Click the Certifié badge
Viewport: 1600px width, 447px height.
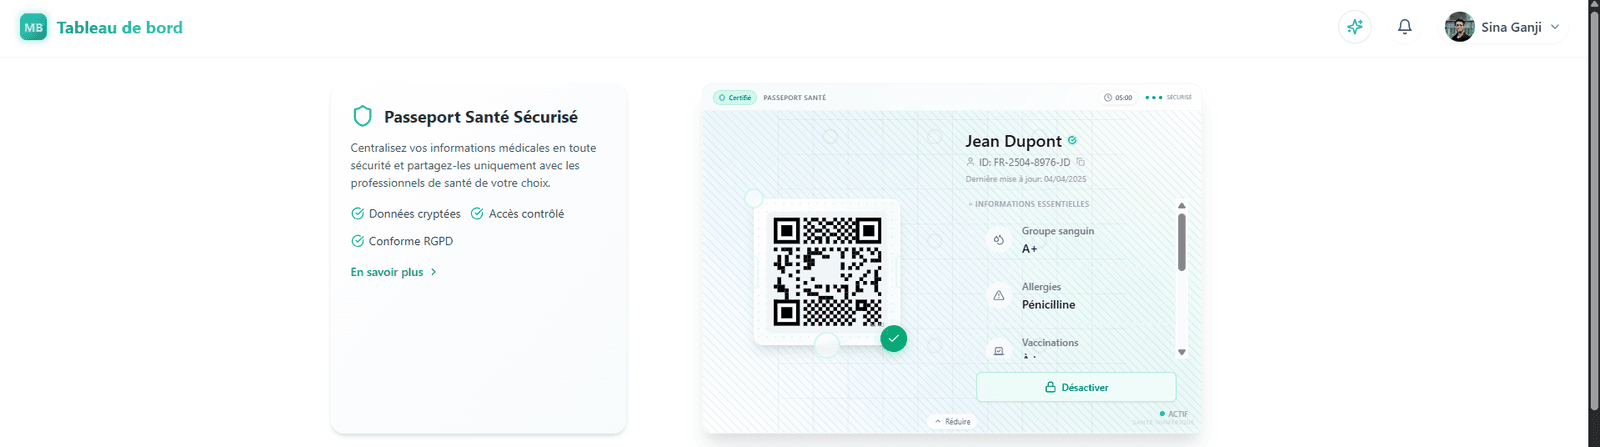pos(735,98)
